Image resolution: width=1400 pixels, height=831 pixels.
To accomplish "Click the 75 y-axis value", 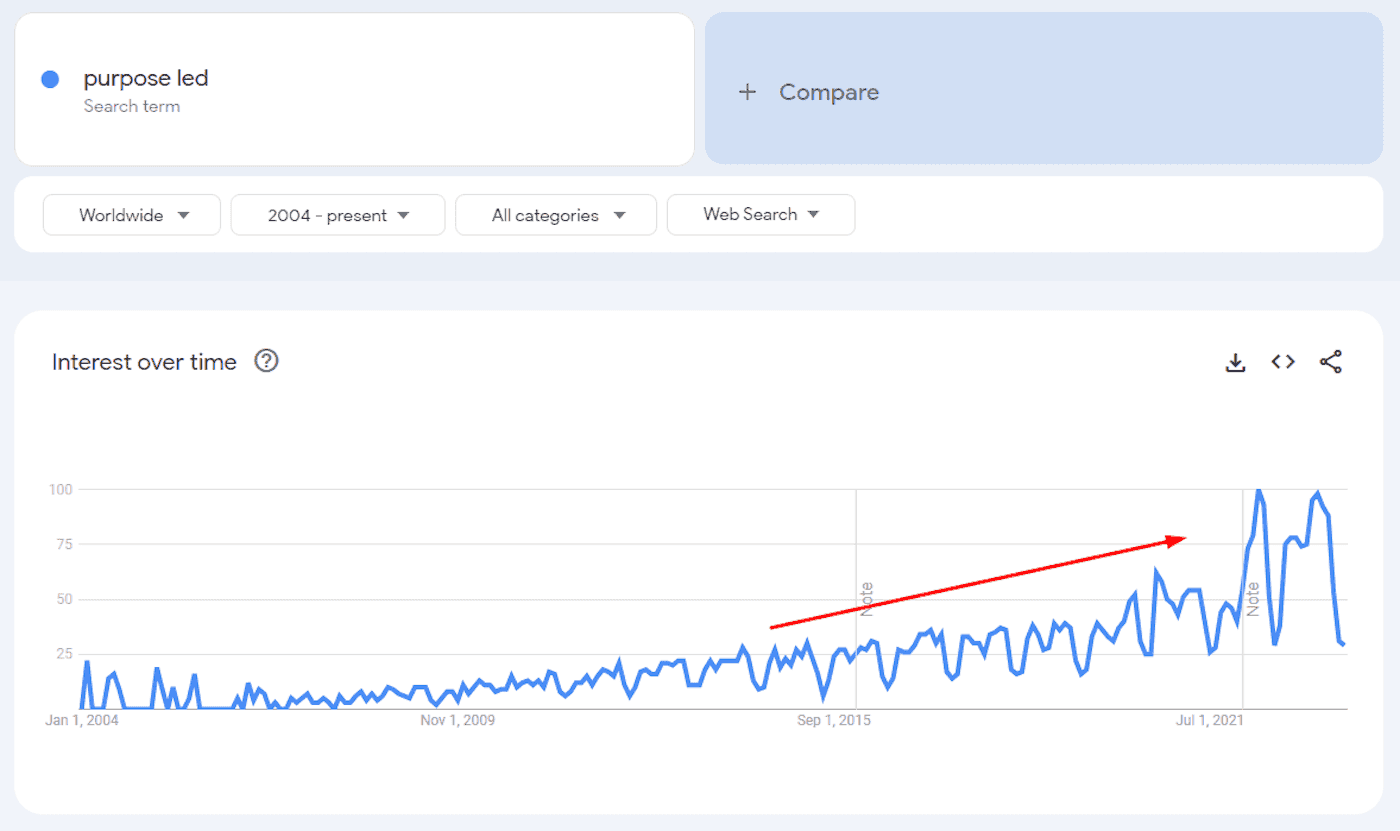I will pos(64,544).
